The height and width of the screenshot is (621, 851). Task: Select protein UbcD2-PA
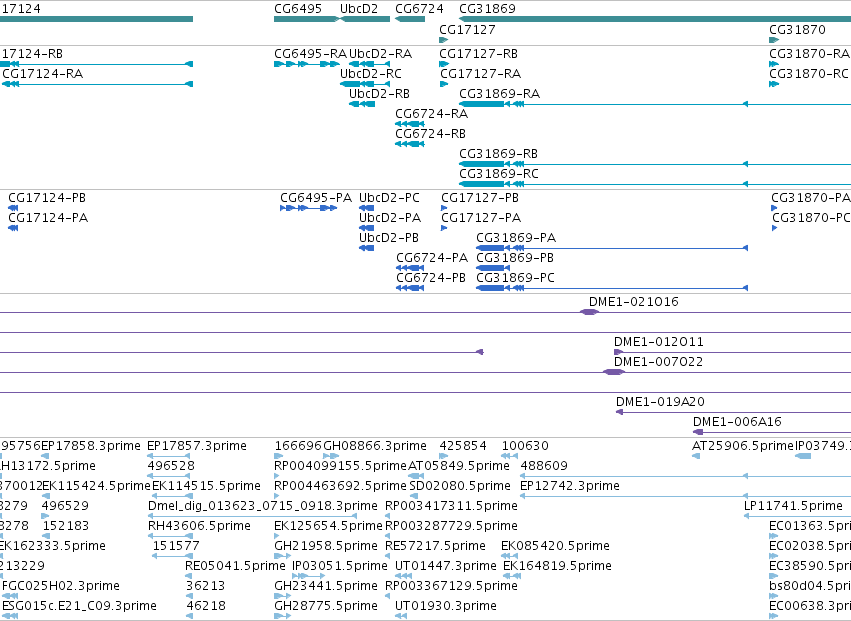390,218
